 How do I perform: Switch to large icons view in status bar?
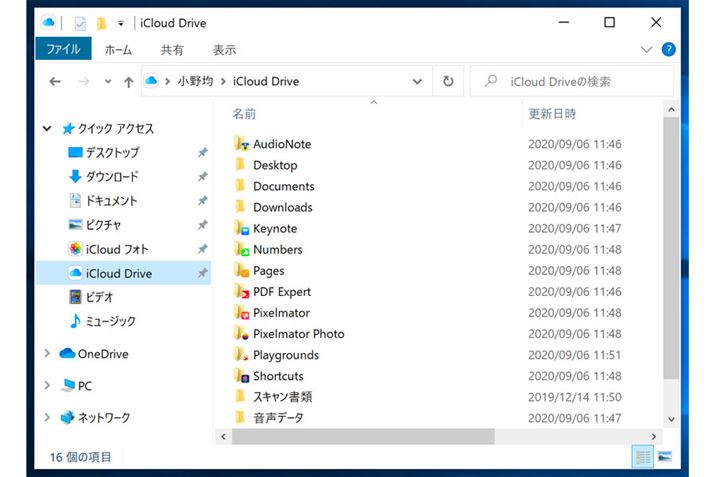point(664,457)
